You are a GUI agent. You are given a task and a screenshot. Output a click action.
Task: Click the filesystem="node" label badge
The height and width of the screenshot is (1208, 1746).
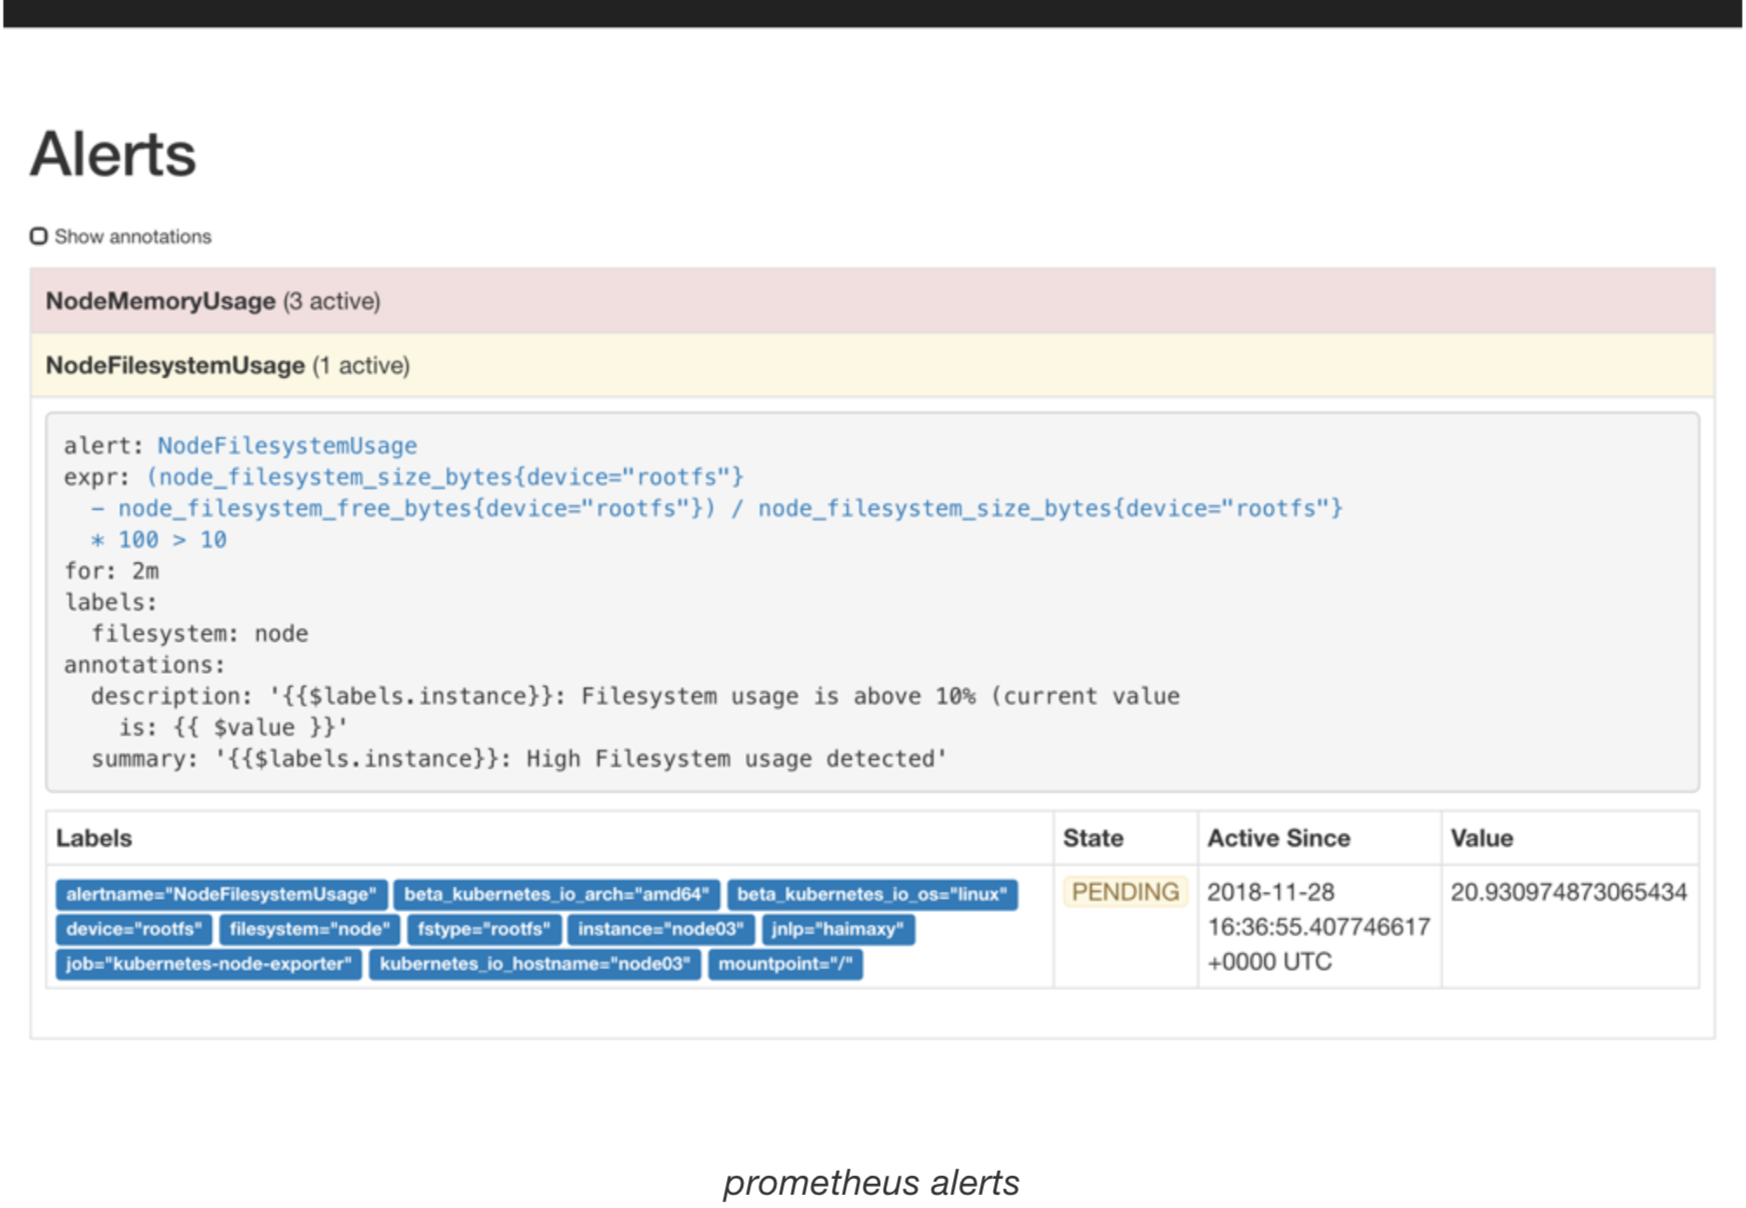click(x=309, y=929)
